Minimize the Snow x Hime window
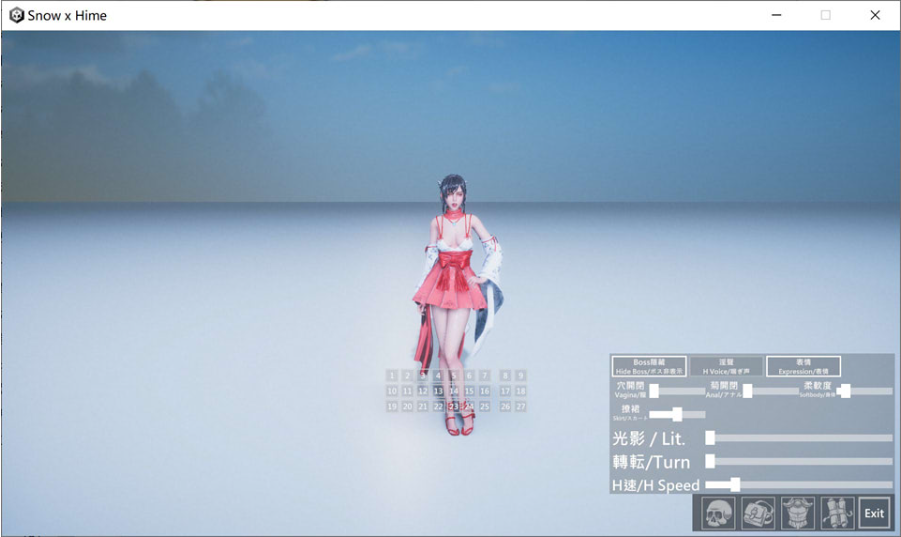 (776, 15)
